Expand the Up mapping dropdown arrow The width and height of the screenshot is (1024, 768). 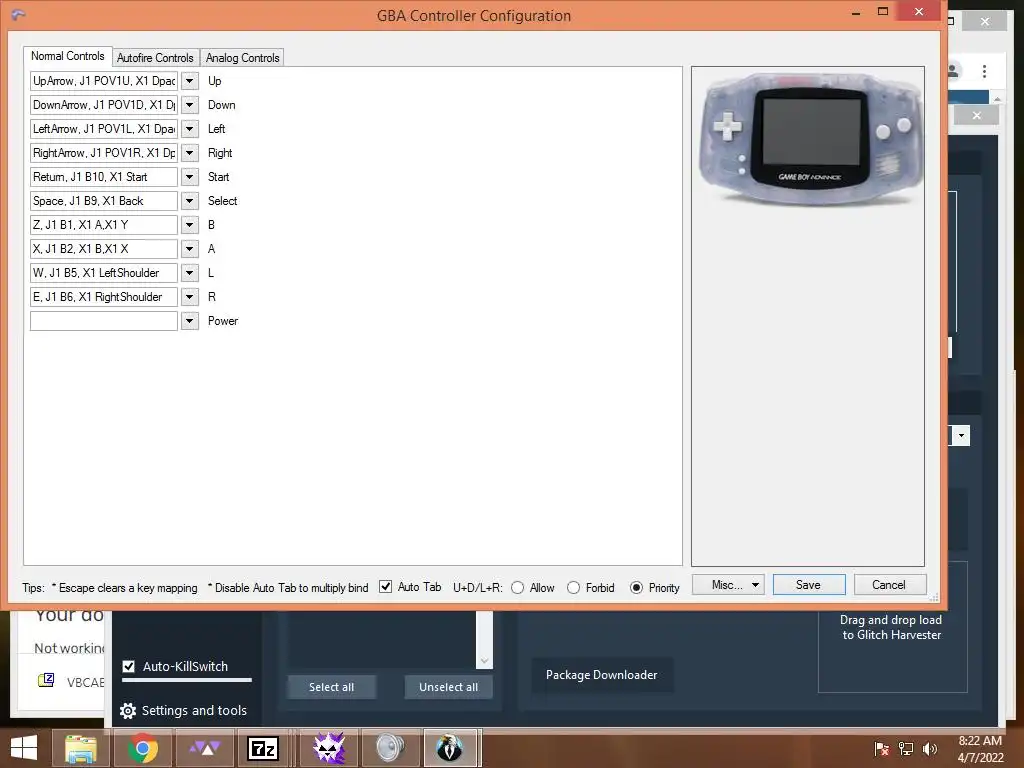pyautogui.click(x=189, y=81)
